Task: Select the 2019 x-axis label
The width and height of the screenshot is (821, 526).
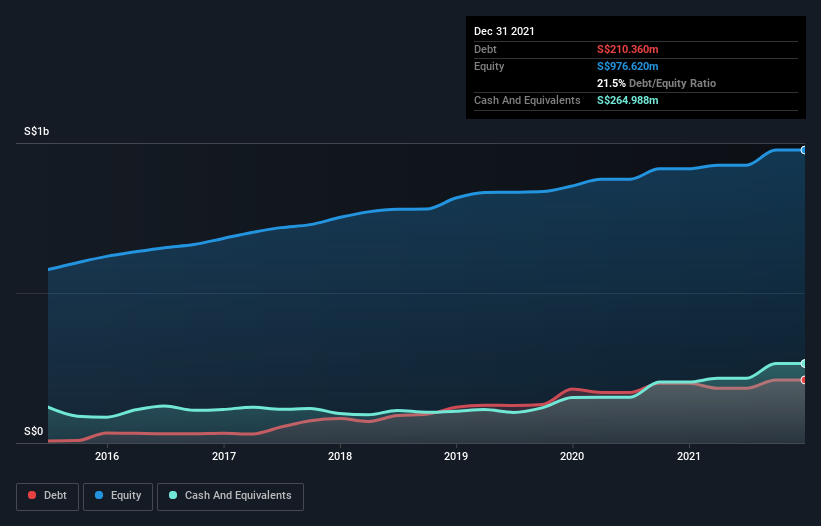Action: 456,456
